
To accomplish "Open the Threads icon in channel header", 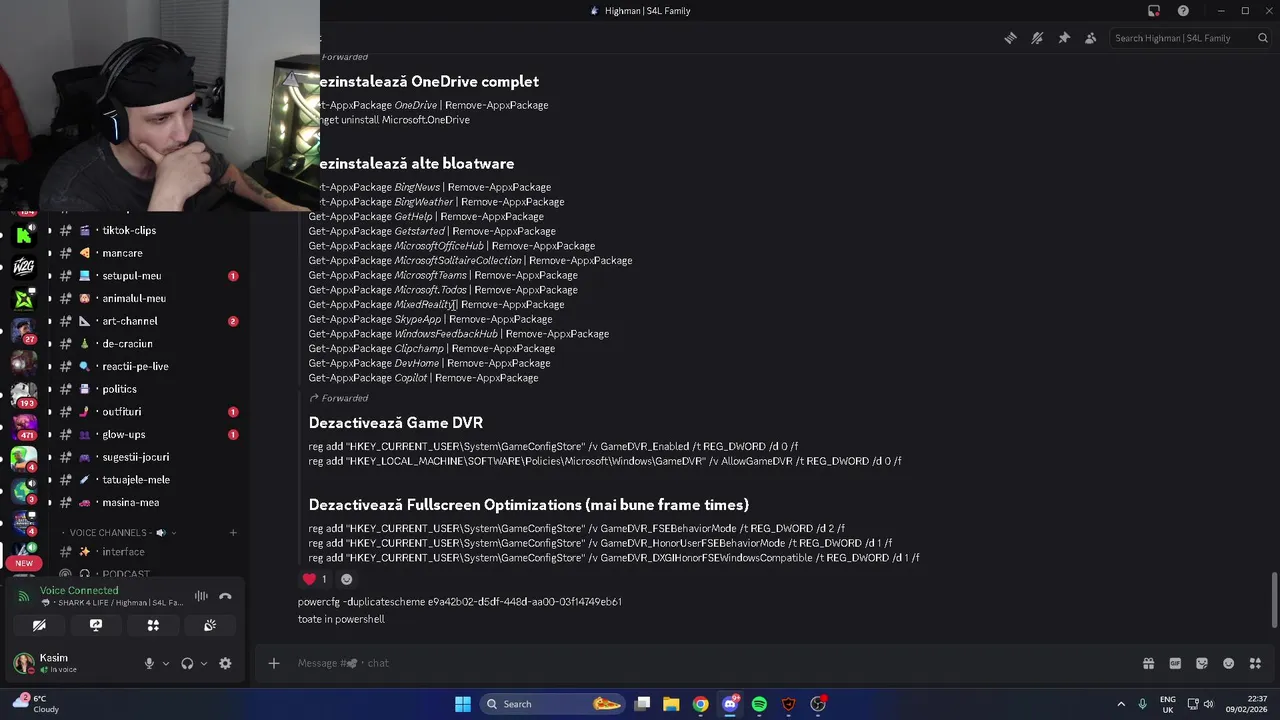I will coord(1010,38).
